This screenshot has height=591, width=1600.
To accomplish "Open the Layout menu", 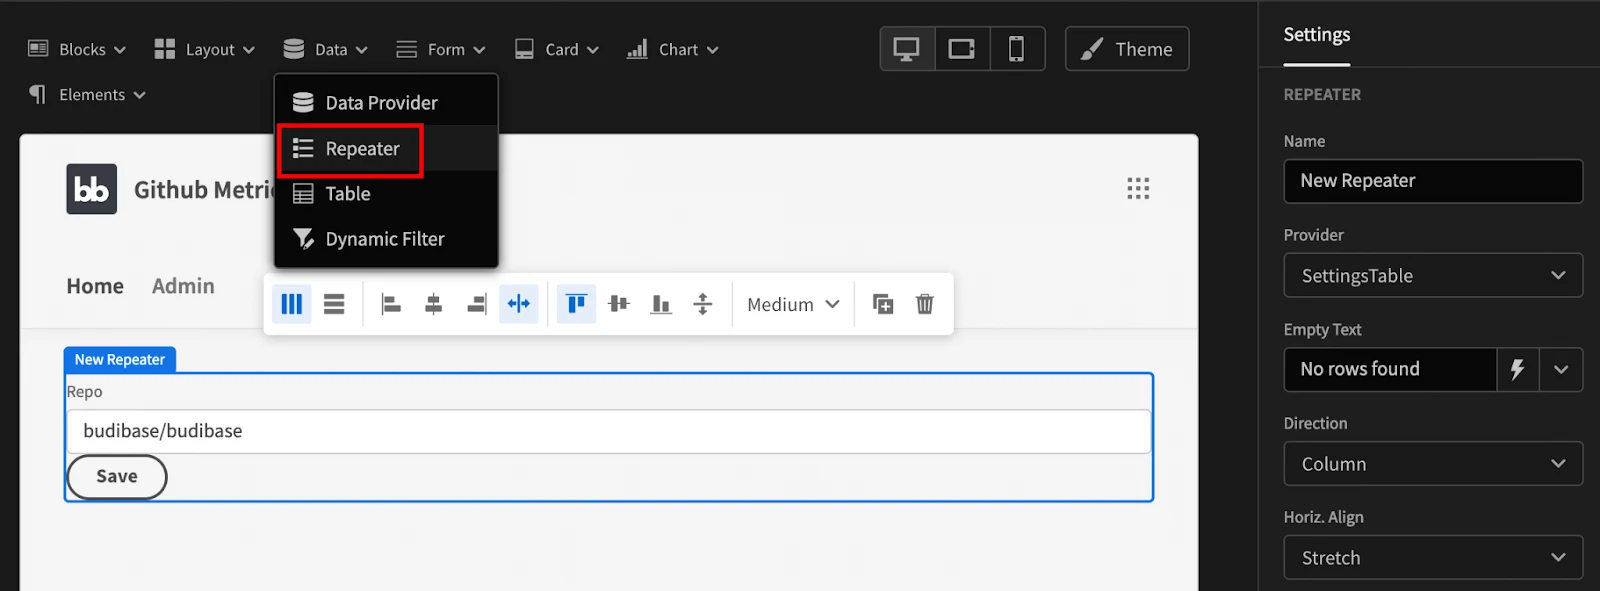I will (x=205, y=49).
